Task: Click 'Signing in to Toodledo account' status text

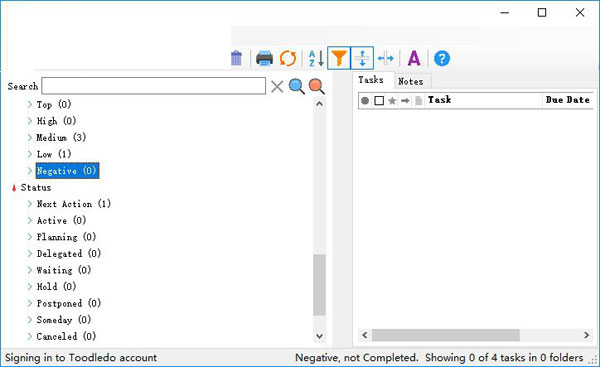Action: (81, 358)
